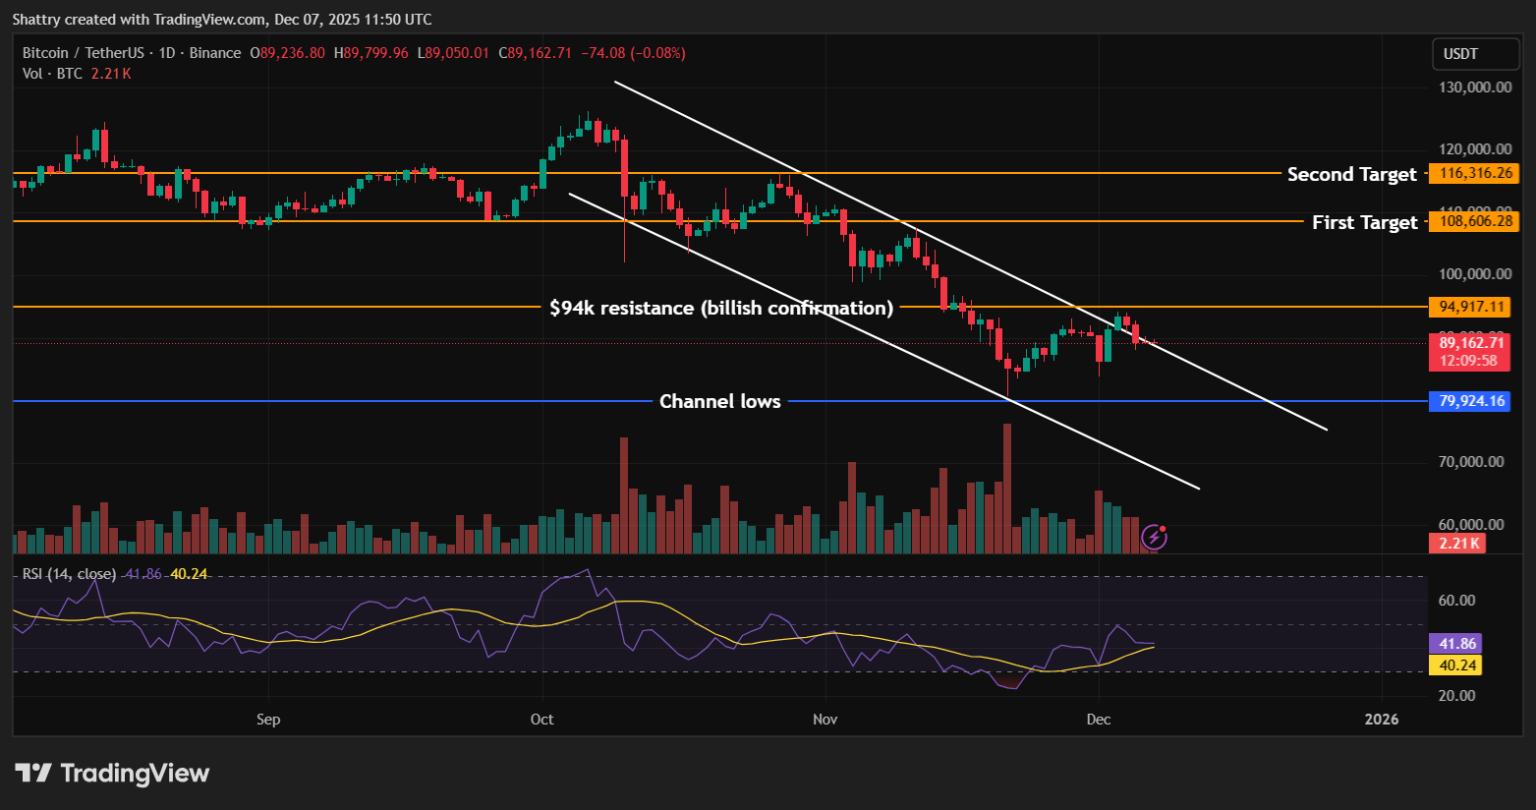Click the 116,316.26 orange price tag
The width and height of the screenshot is (1536, 810).
(x=1474, y=174)
